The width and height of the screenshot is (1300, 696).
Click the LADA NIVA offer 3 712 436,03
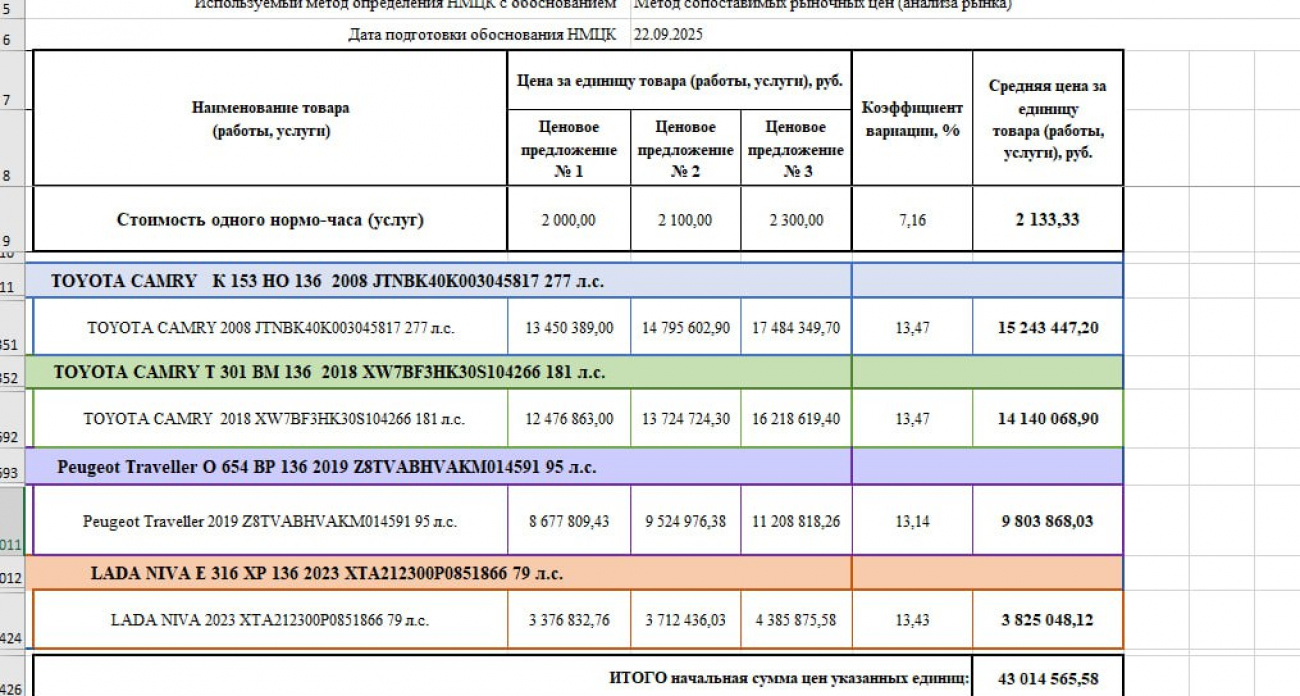(685, 620)
